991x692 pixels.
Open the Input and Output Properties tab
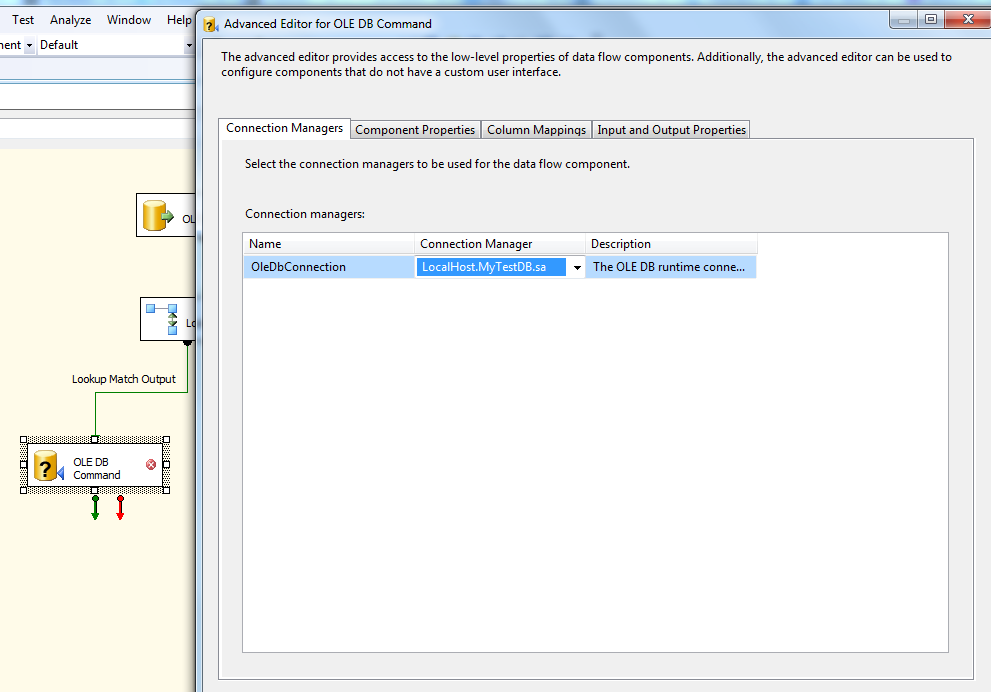click(671, 130)
